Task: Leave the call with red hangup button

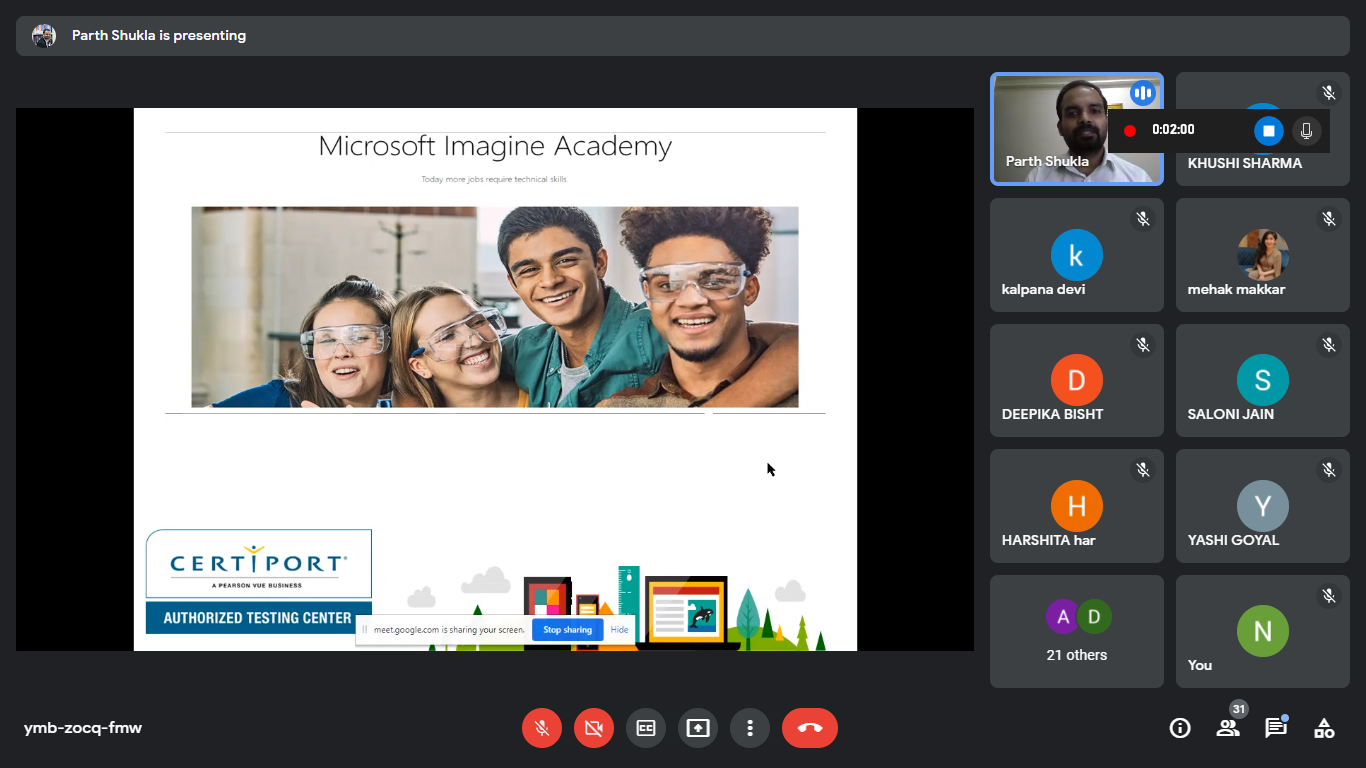Action: 810,728
